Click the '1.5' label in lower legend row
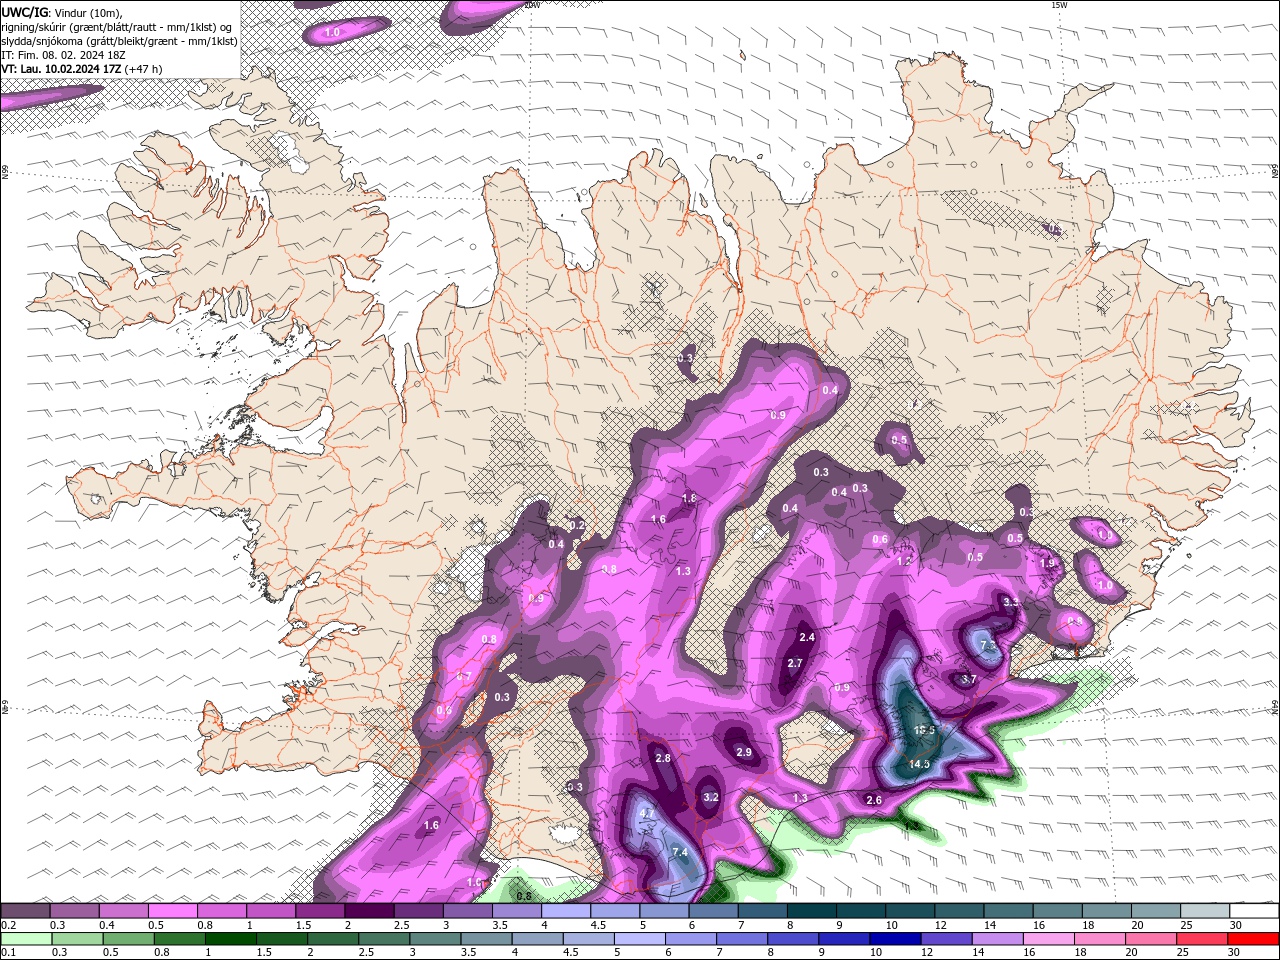 tap(264, 953)
